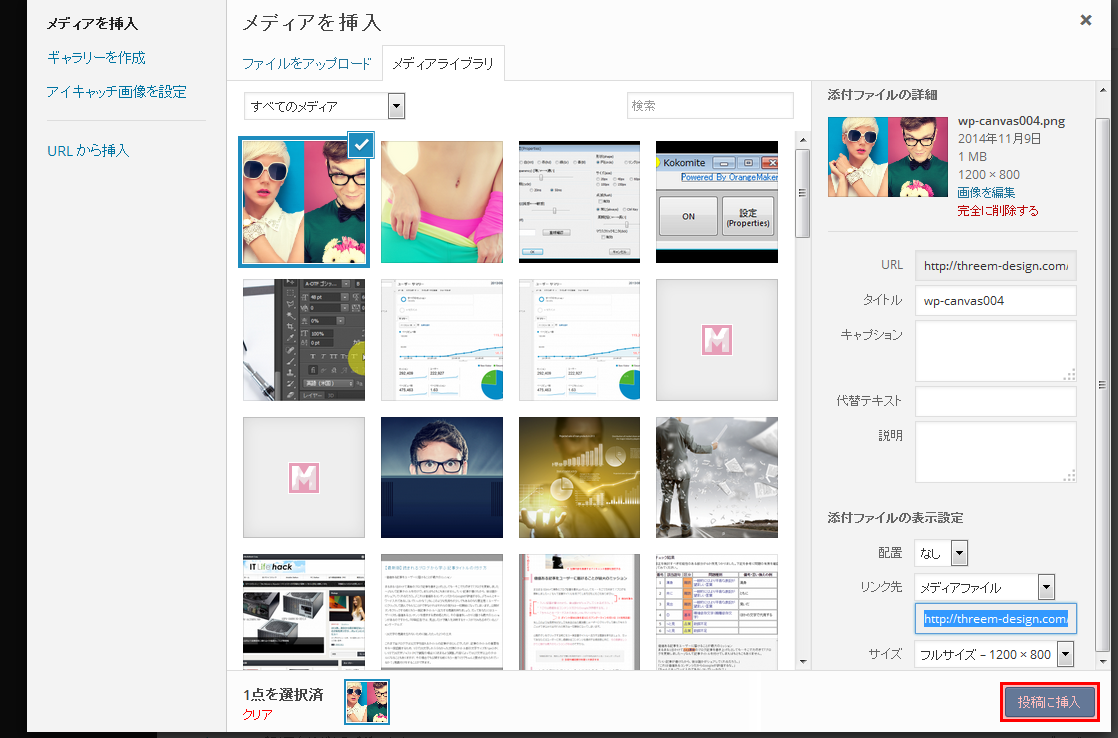The height and width of the screenshot is (738, 1118).
Task: Click the 1点を選択済 label
Action: (x=283, y=695)
